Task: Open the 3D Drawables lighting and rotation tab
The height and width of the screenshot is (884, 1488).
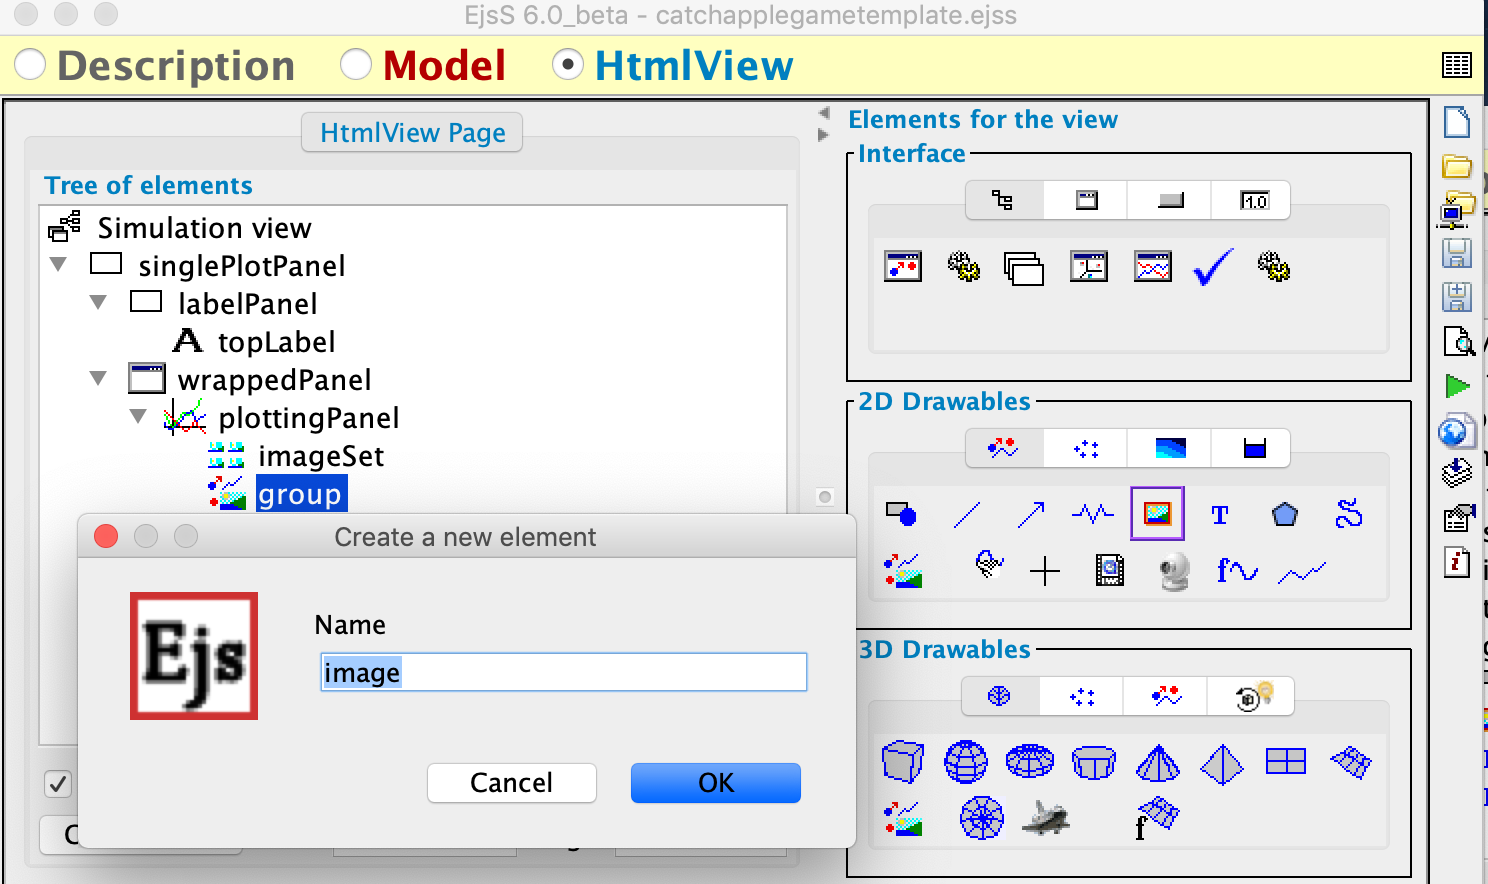Action: tap(1251, 696)
